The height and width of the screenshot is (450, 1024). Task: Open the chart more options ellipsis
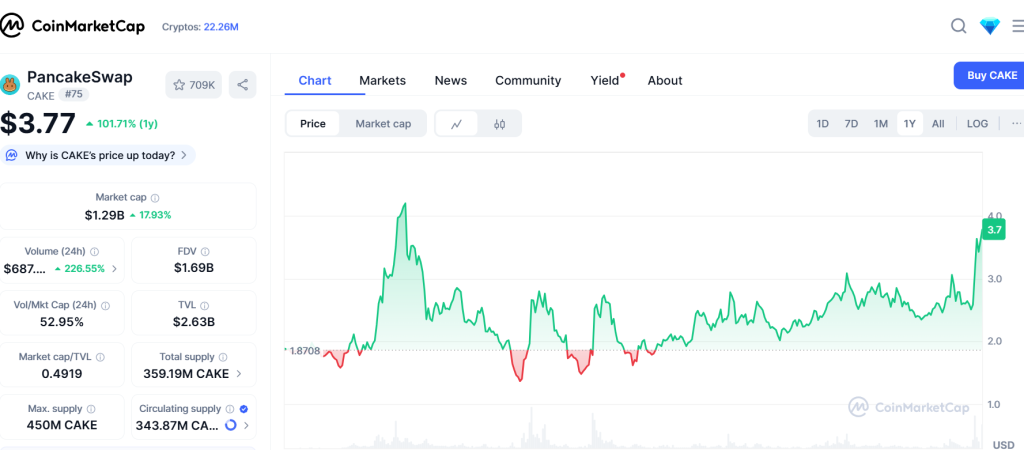click(x=1016, y=124)
